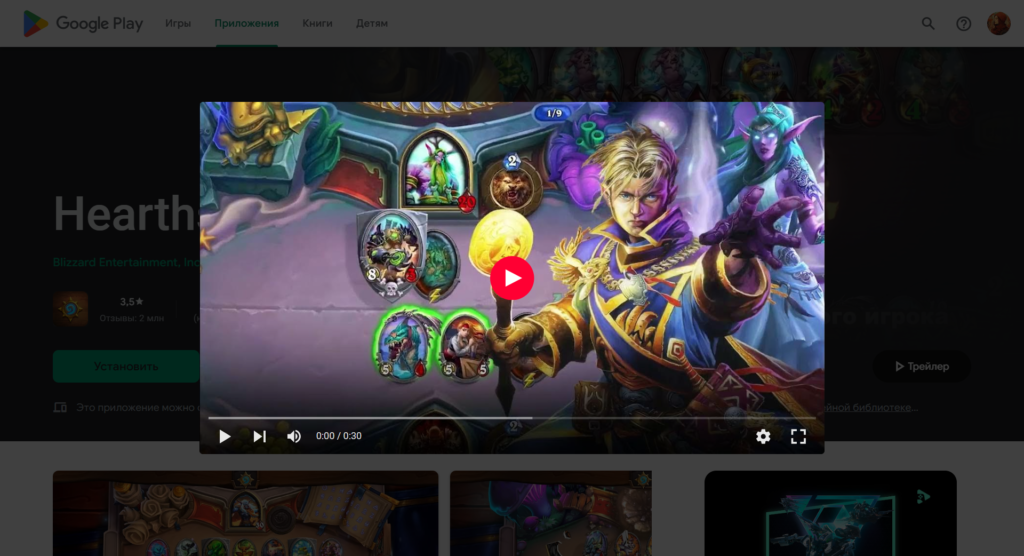Open video settings gear
Image resolution: width=1024 pixels, height=556 pixels.
[763, 436]
